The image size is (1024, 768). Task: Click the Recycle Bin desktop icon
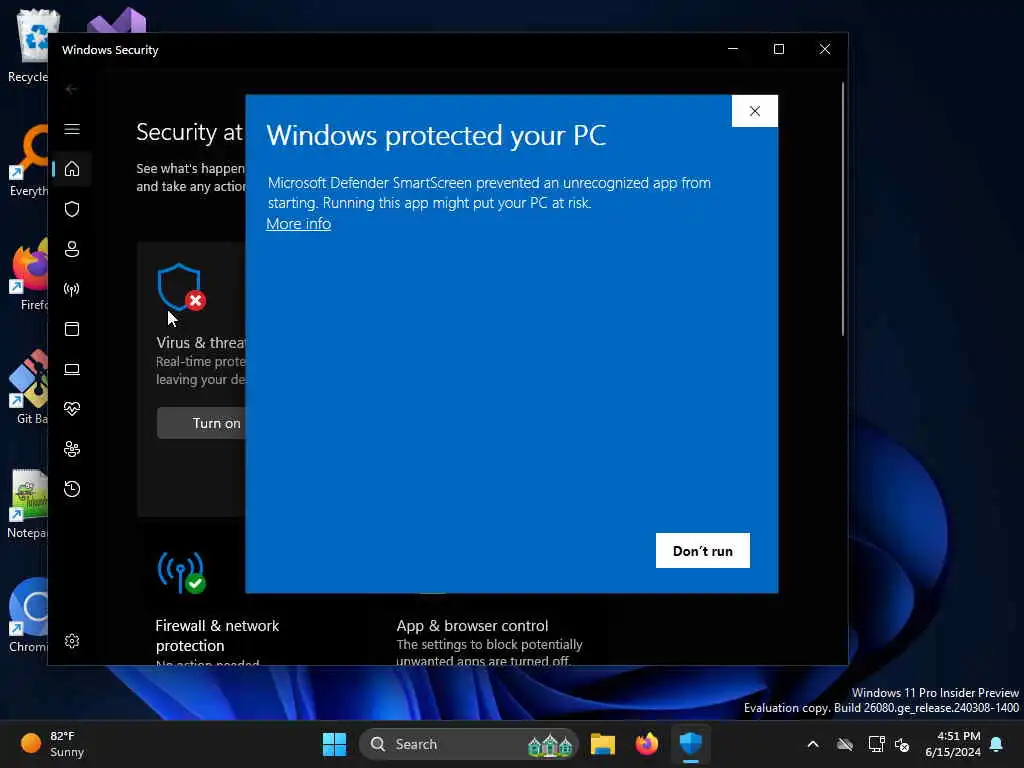tap(29, 46)
